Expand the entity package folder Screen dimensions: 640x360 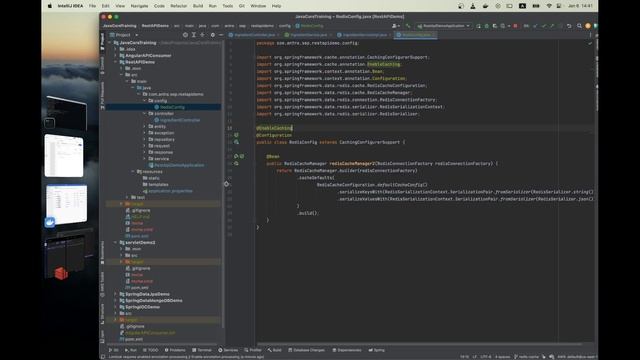coord(144,127)
